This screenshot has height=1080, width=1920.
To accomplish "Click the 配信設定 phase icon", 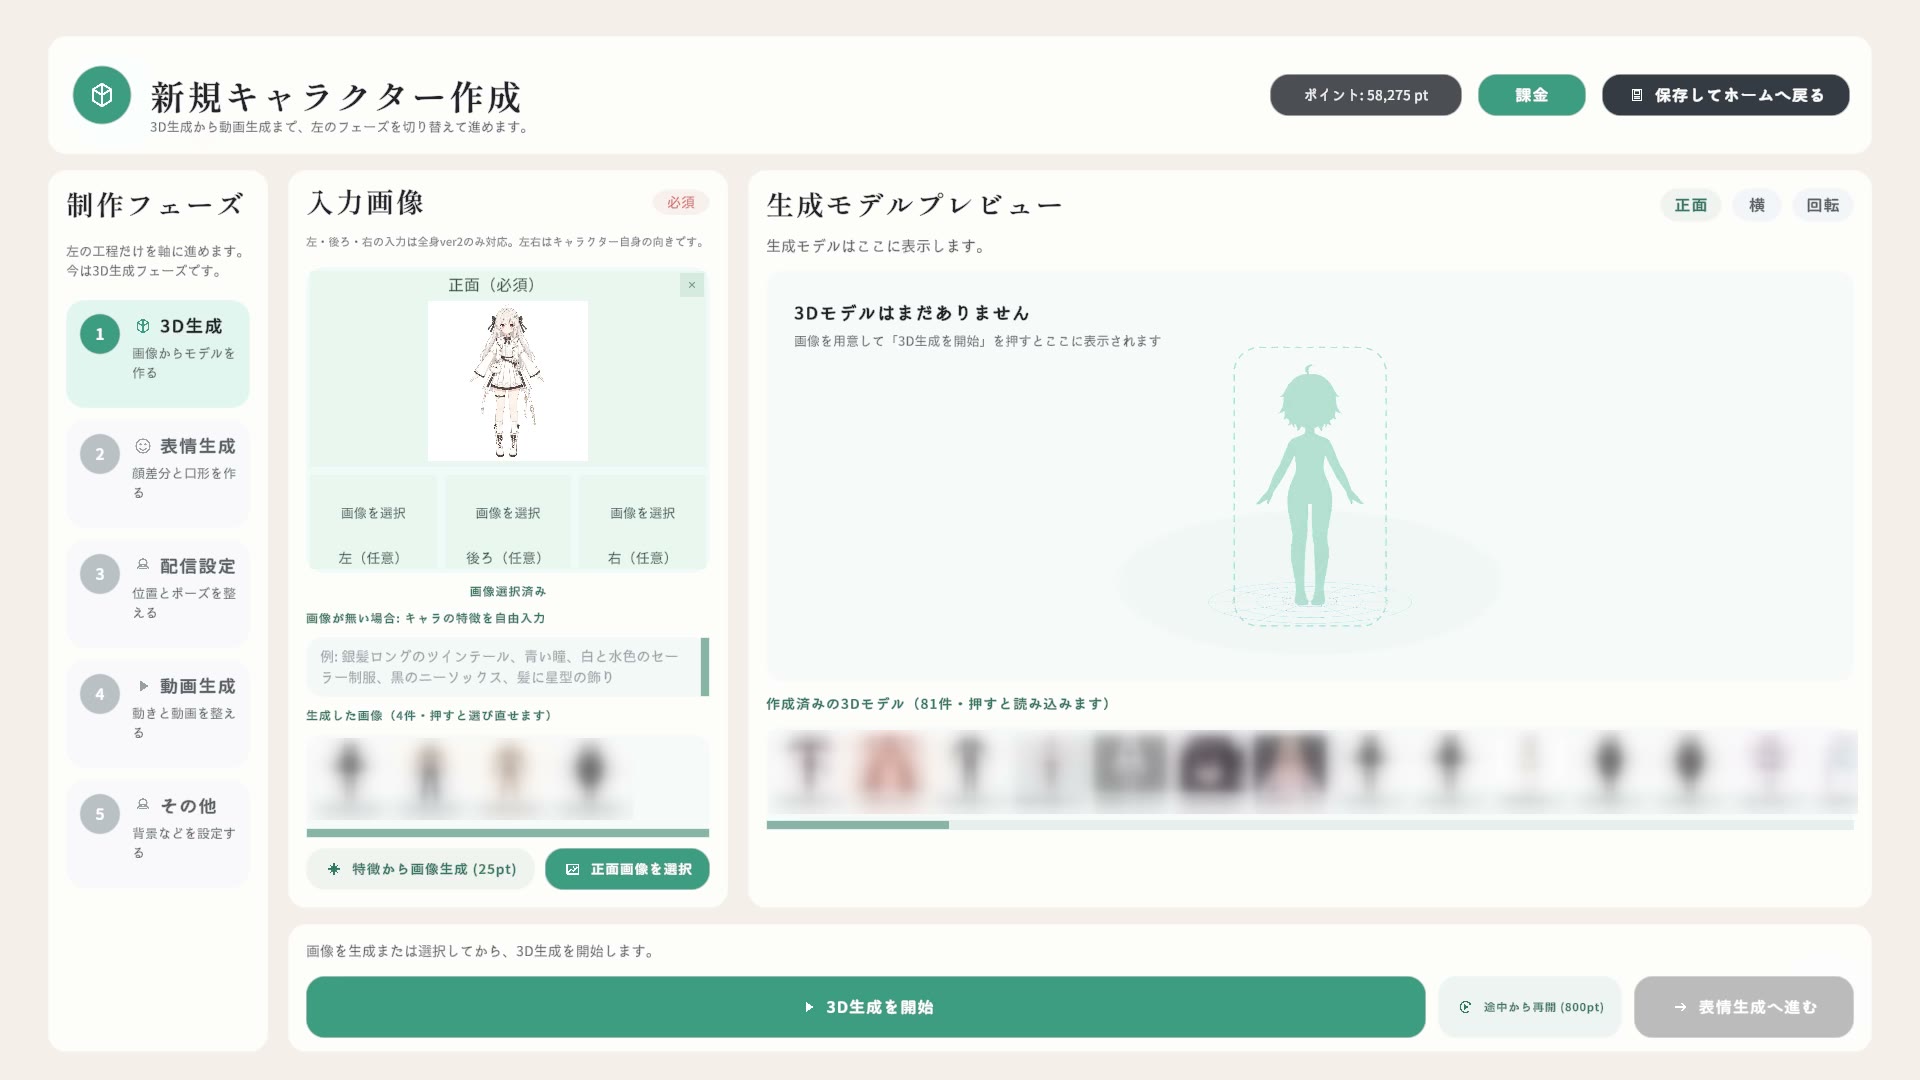I will 143,565.
